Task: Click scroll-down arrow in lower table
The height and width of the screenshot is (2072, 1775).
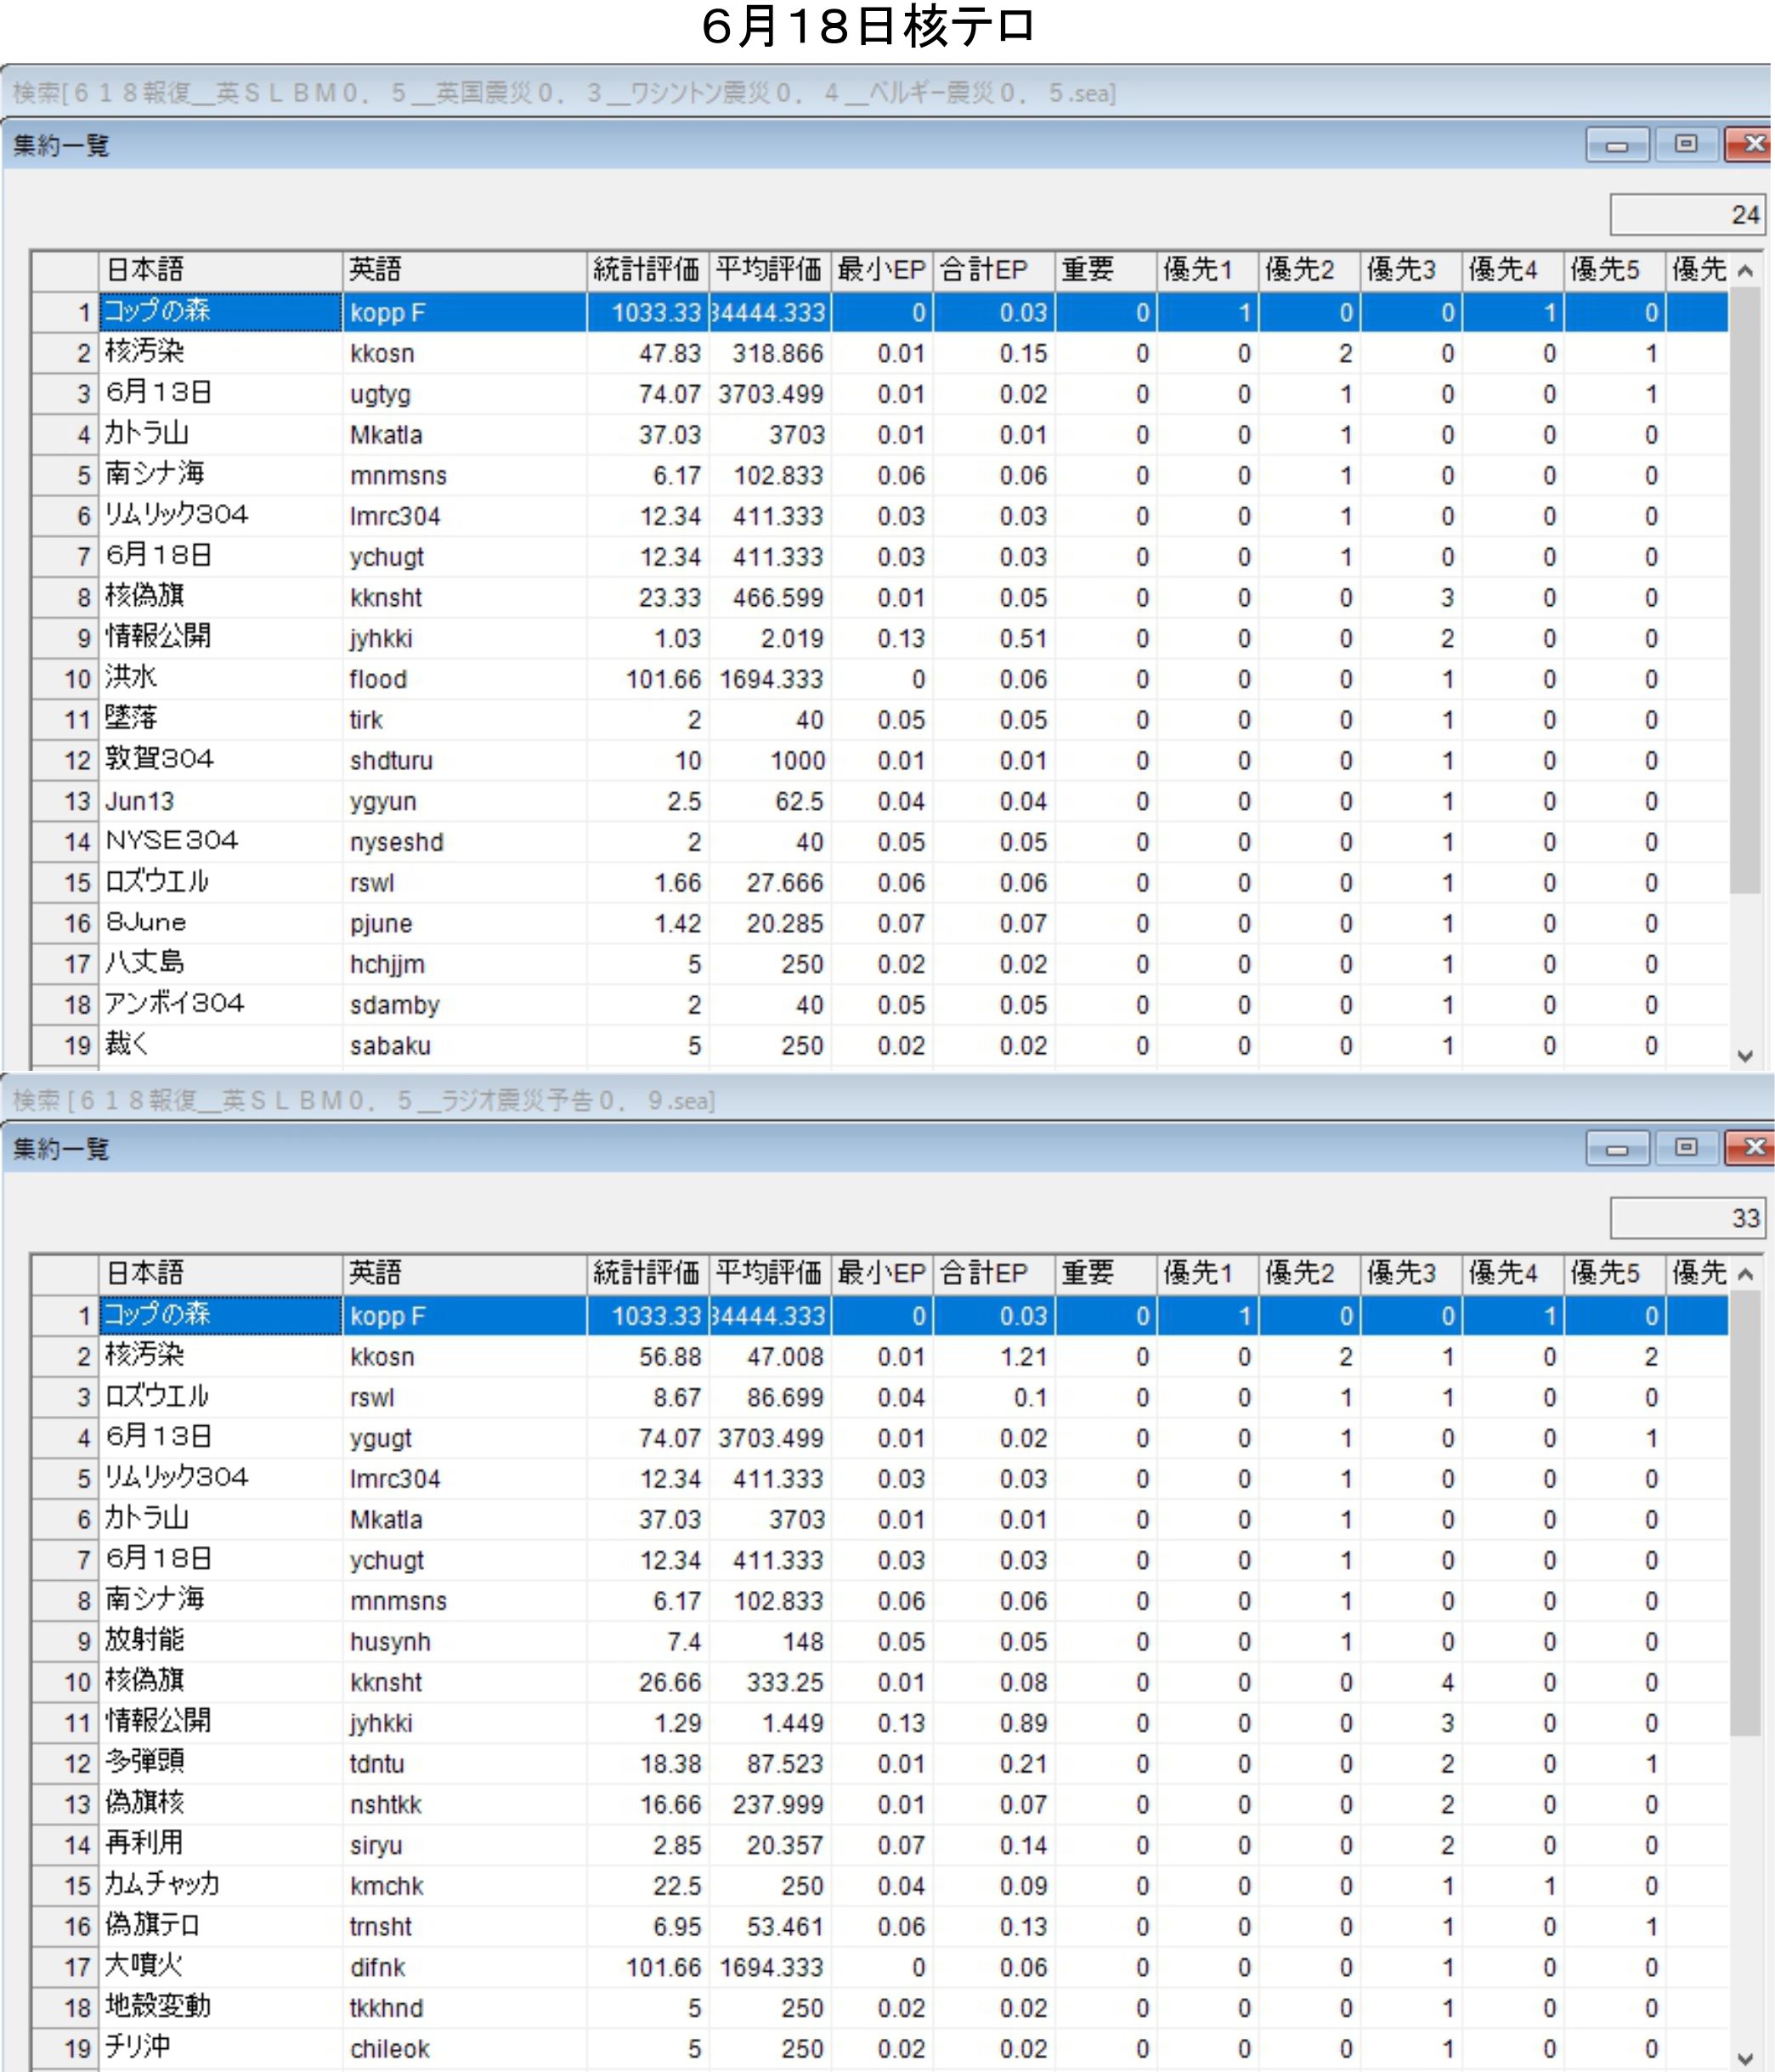Action: coord(1745,2059)
